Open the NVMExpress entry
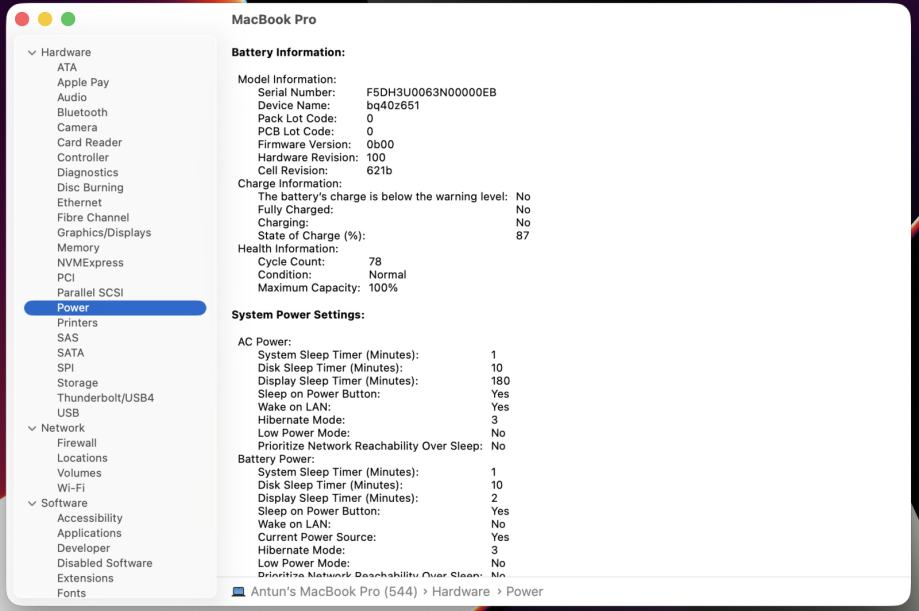 90,263
